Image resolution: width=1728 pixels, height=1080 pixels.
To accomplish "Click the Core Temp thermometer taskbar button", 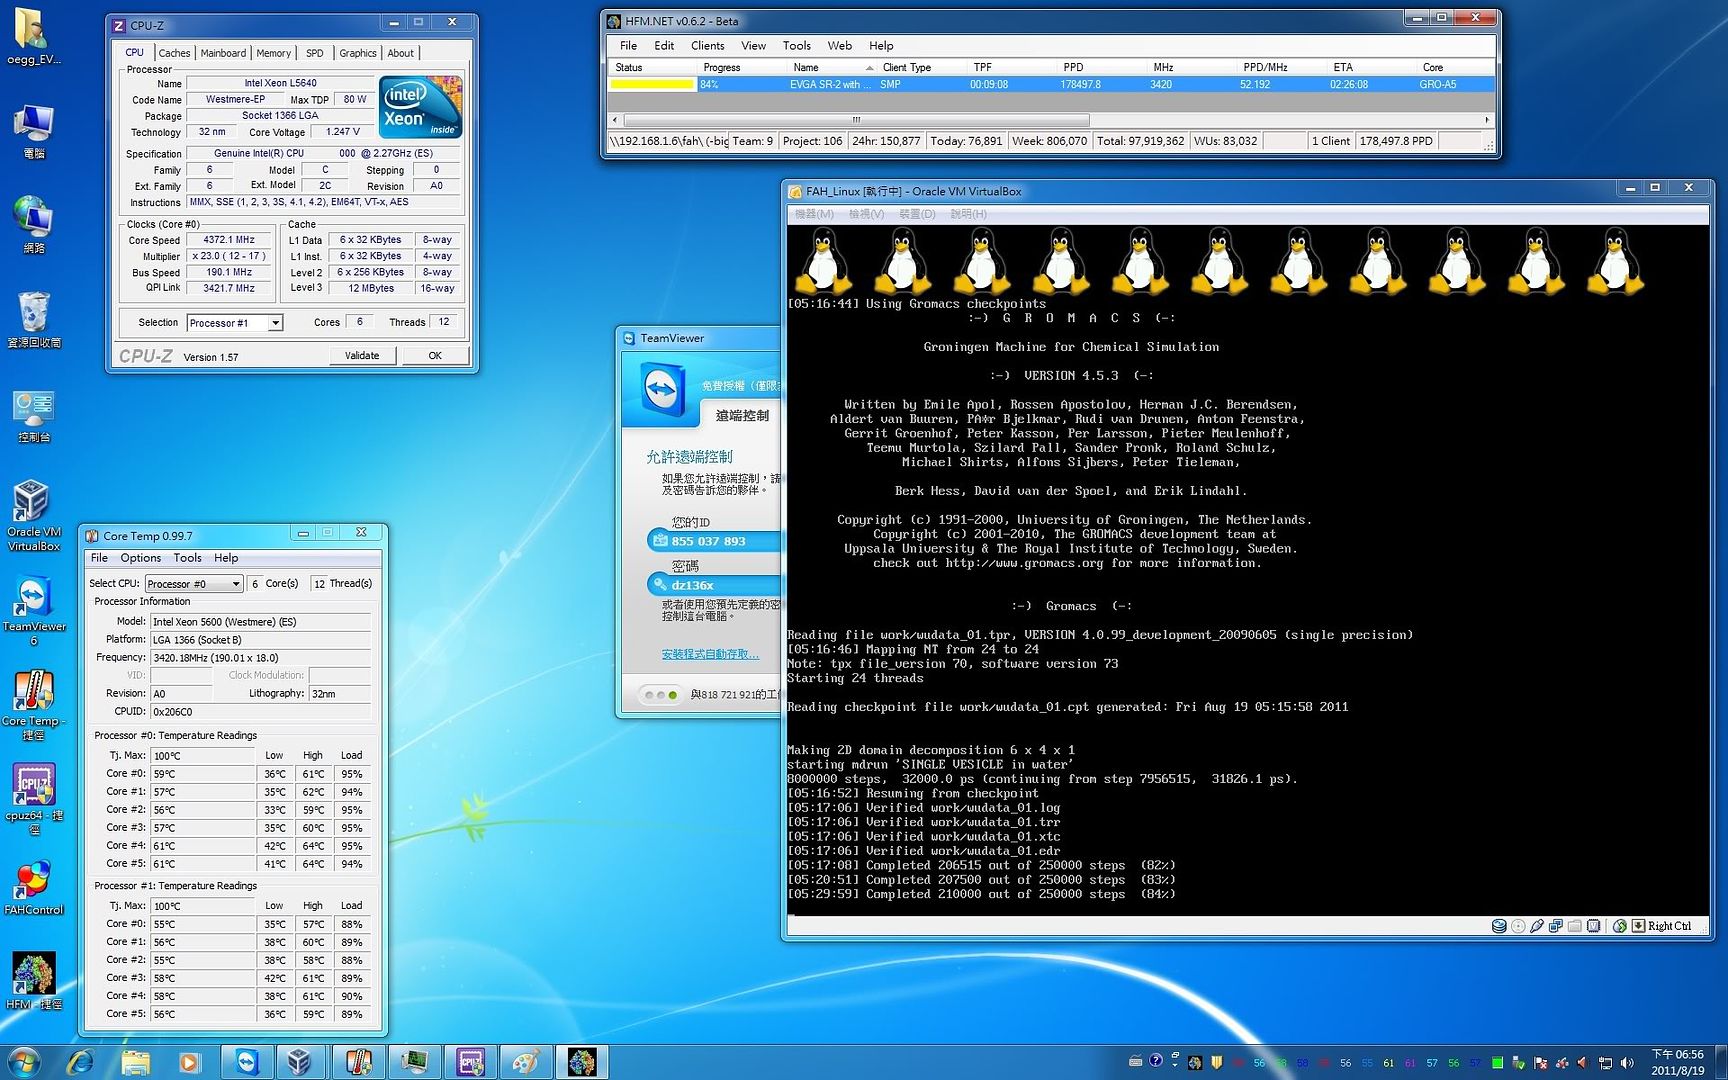I will click(x=358, y=1062).
